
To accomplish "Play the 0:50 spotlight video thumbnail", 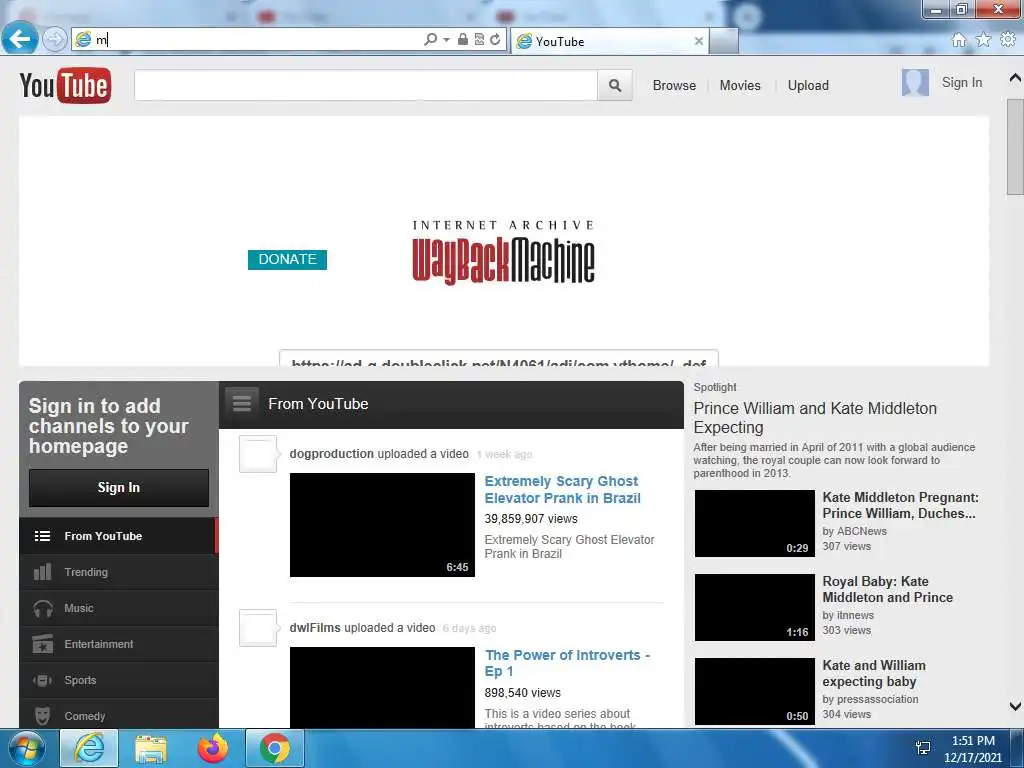I will point(754,692).
